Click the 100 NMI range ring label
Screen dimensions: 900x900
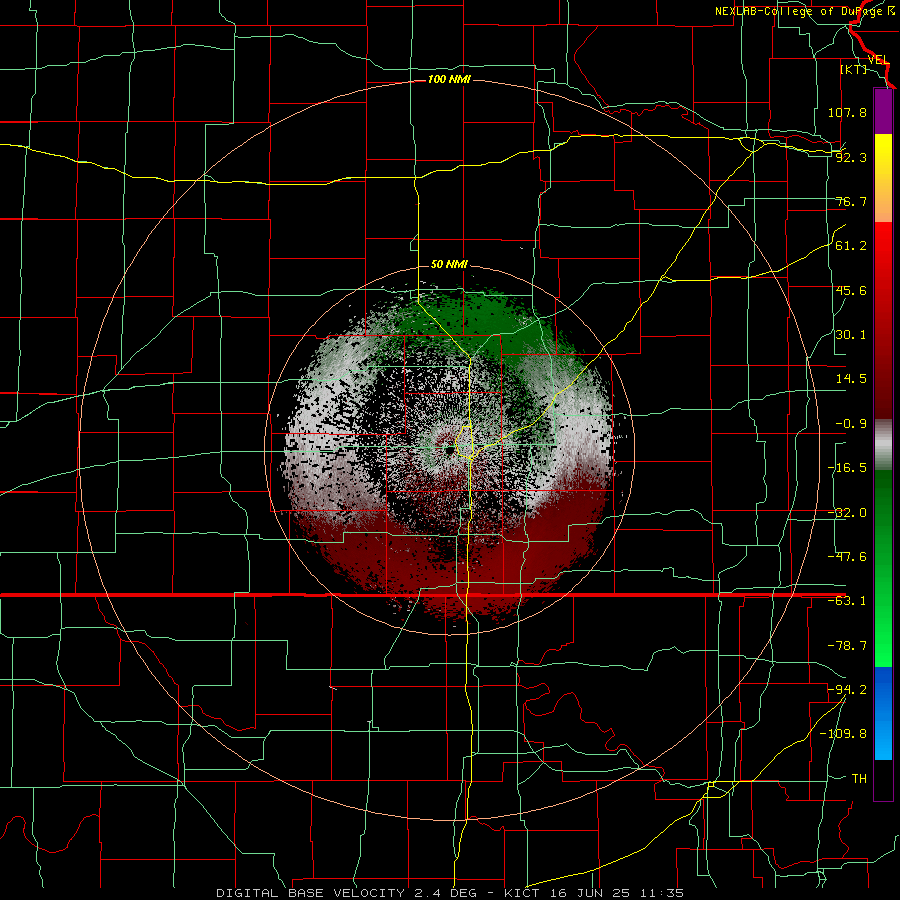click(x=449, y=79)
